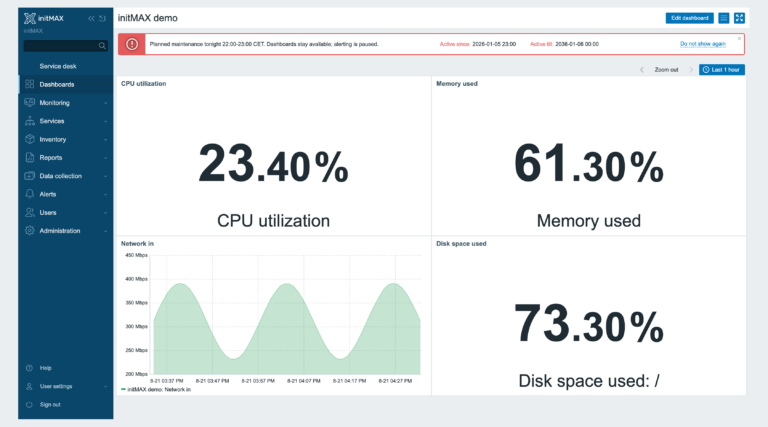Click the Services hierarchy icon

[30, 121]
